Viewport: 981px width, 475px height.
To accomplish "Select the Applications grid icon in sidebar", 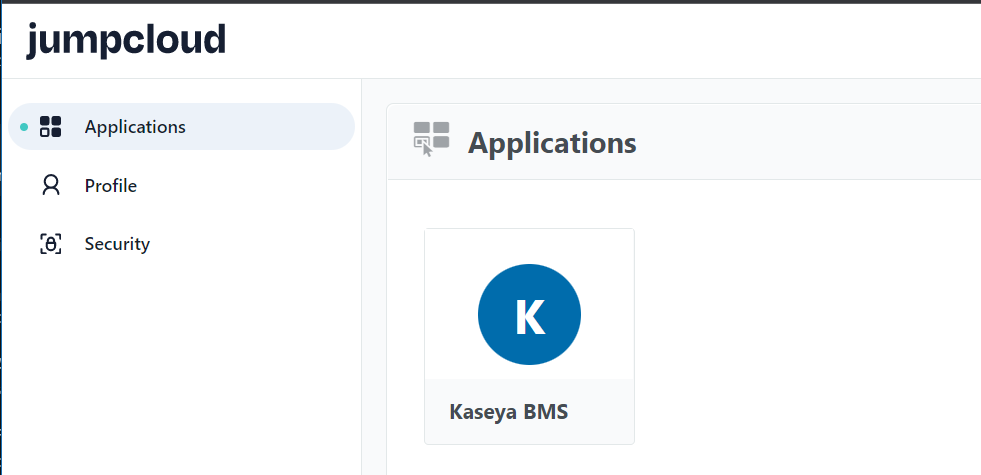I will coord(50,126).
